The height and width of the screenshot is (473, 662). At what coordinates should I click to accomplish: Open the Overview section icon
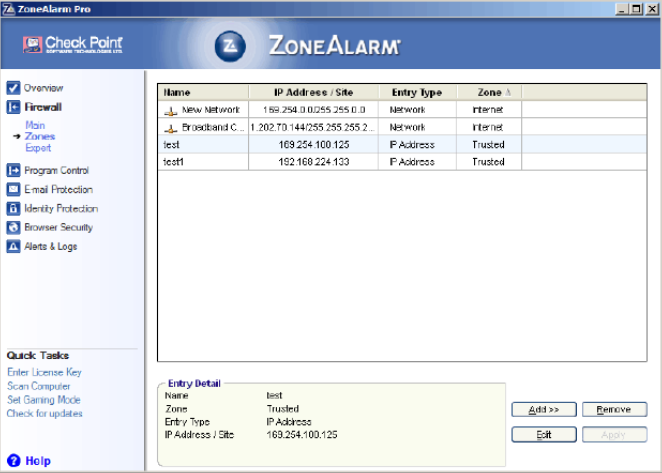point(13,88)
